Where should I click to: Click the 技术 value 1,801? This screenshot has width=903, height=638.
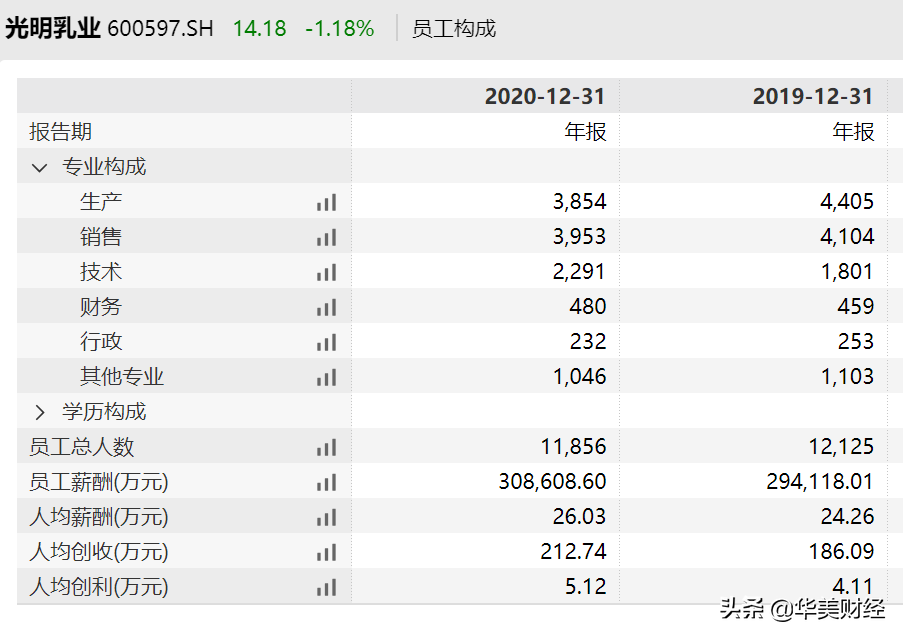tap(847, 272)
